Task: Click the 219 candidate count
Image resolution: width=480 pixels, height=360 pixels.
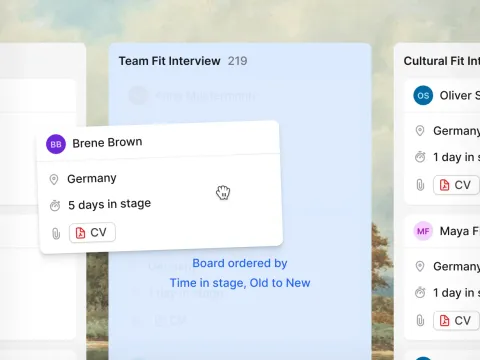Action: (x=237, y=61)
